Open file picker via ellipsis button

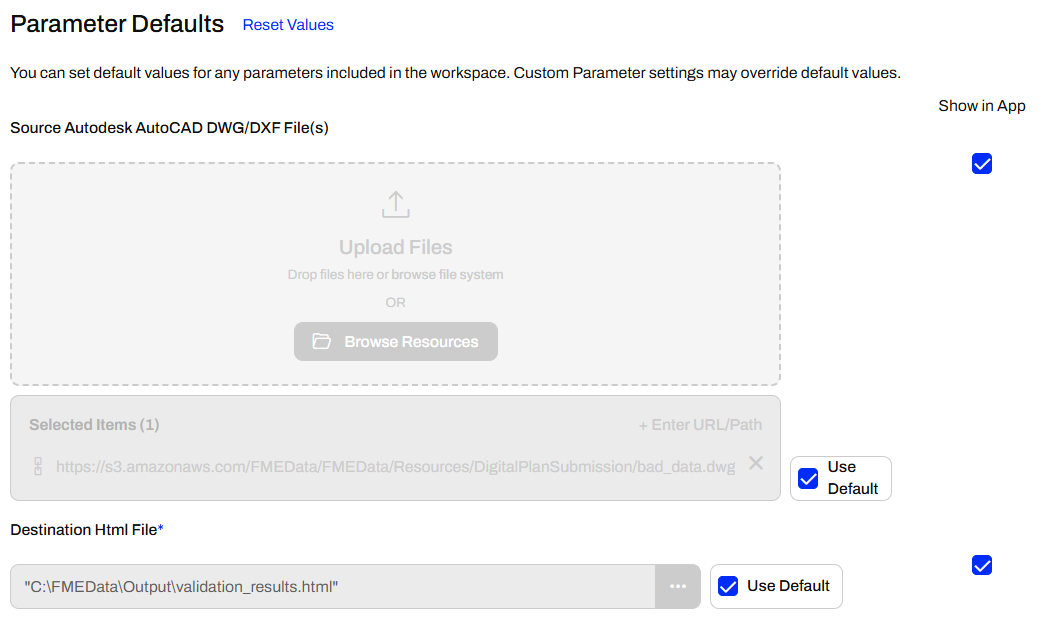678,586
